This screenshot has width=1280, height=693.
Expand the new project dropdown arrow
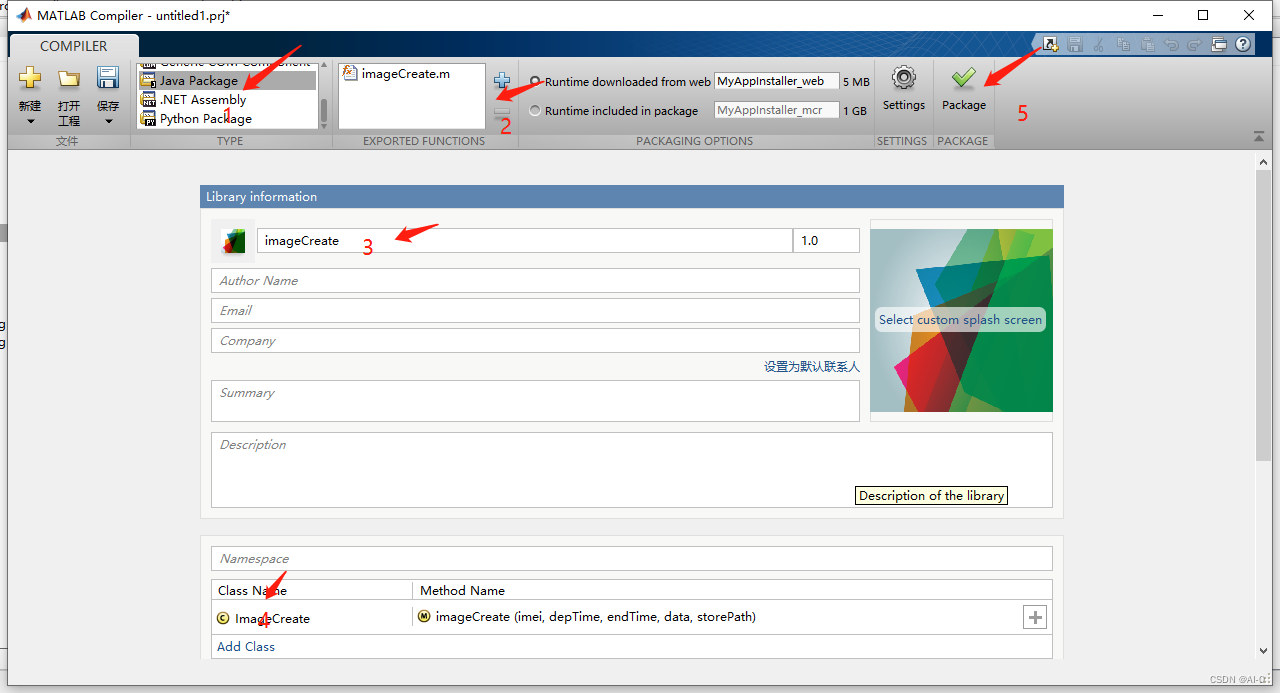(x=30, y=122)
